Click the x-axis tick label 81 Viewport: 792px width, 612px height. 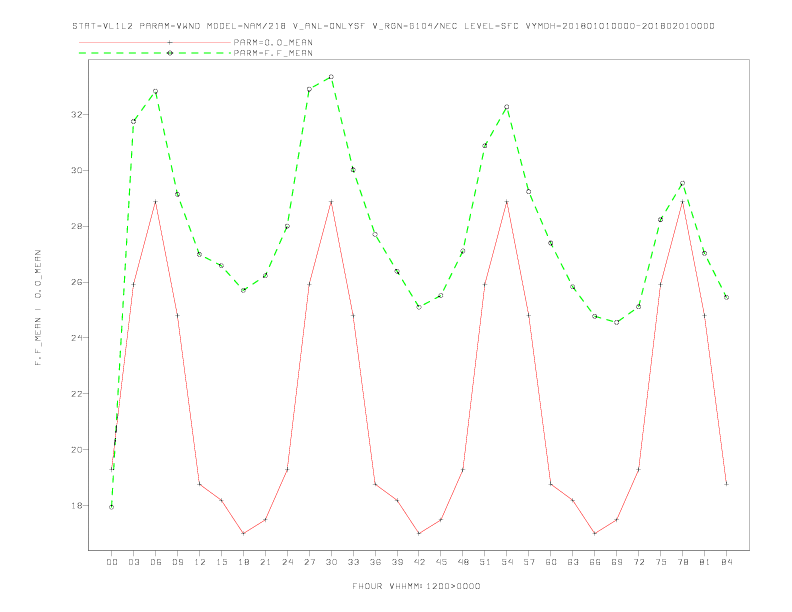pos(705,562)
